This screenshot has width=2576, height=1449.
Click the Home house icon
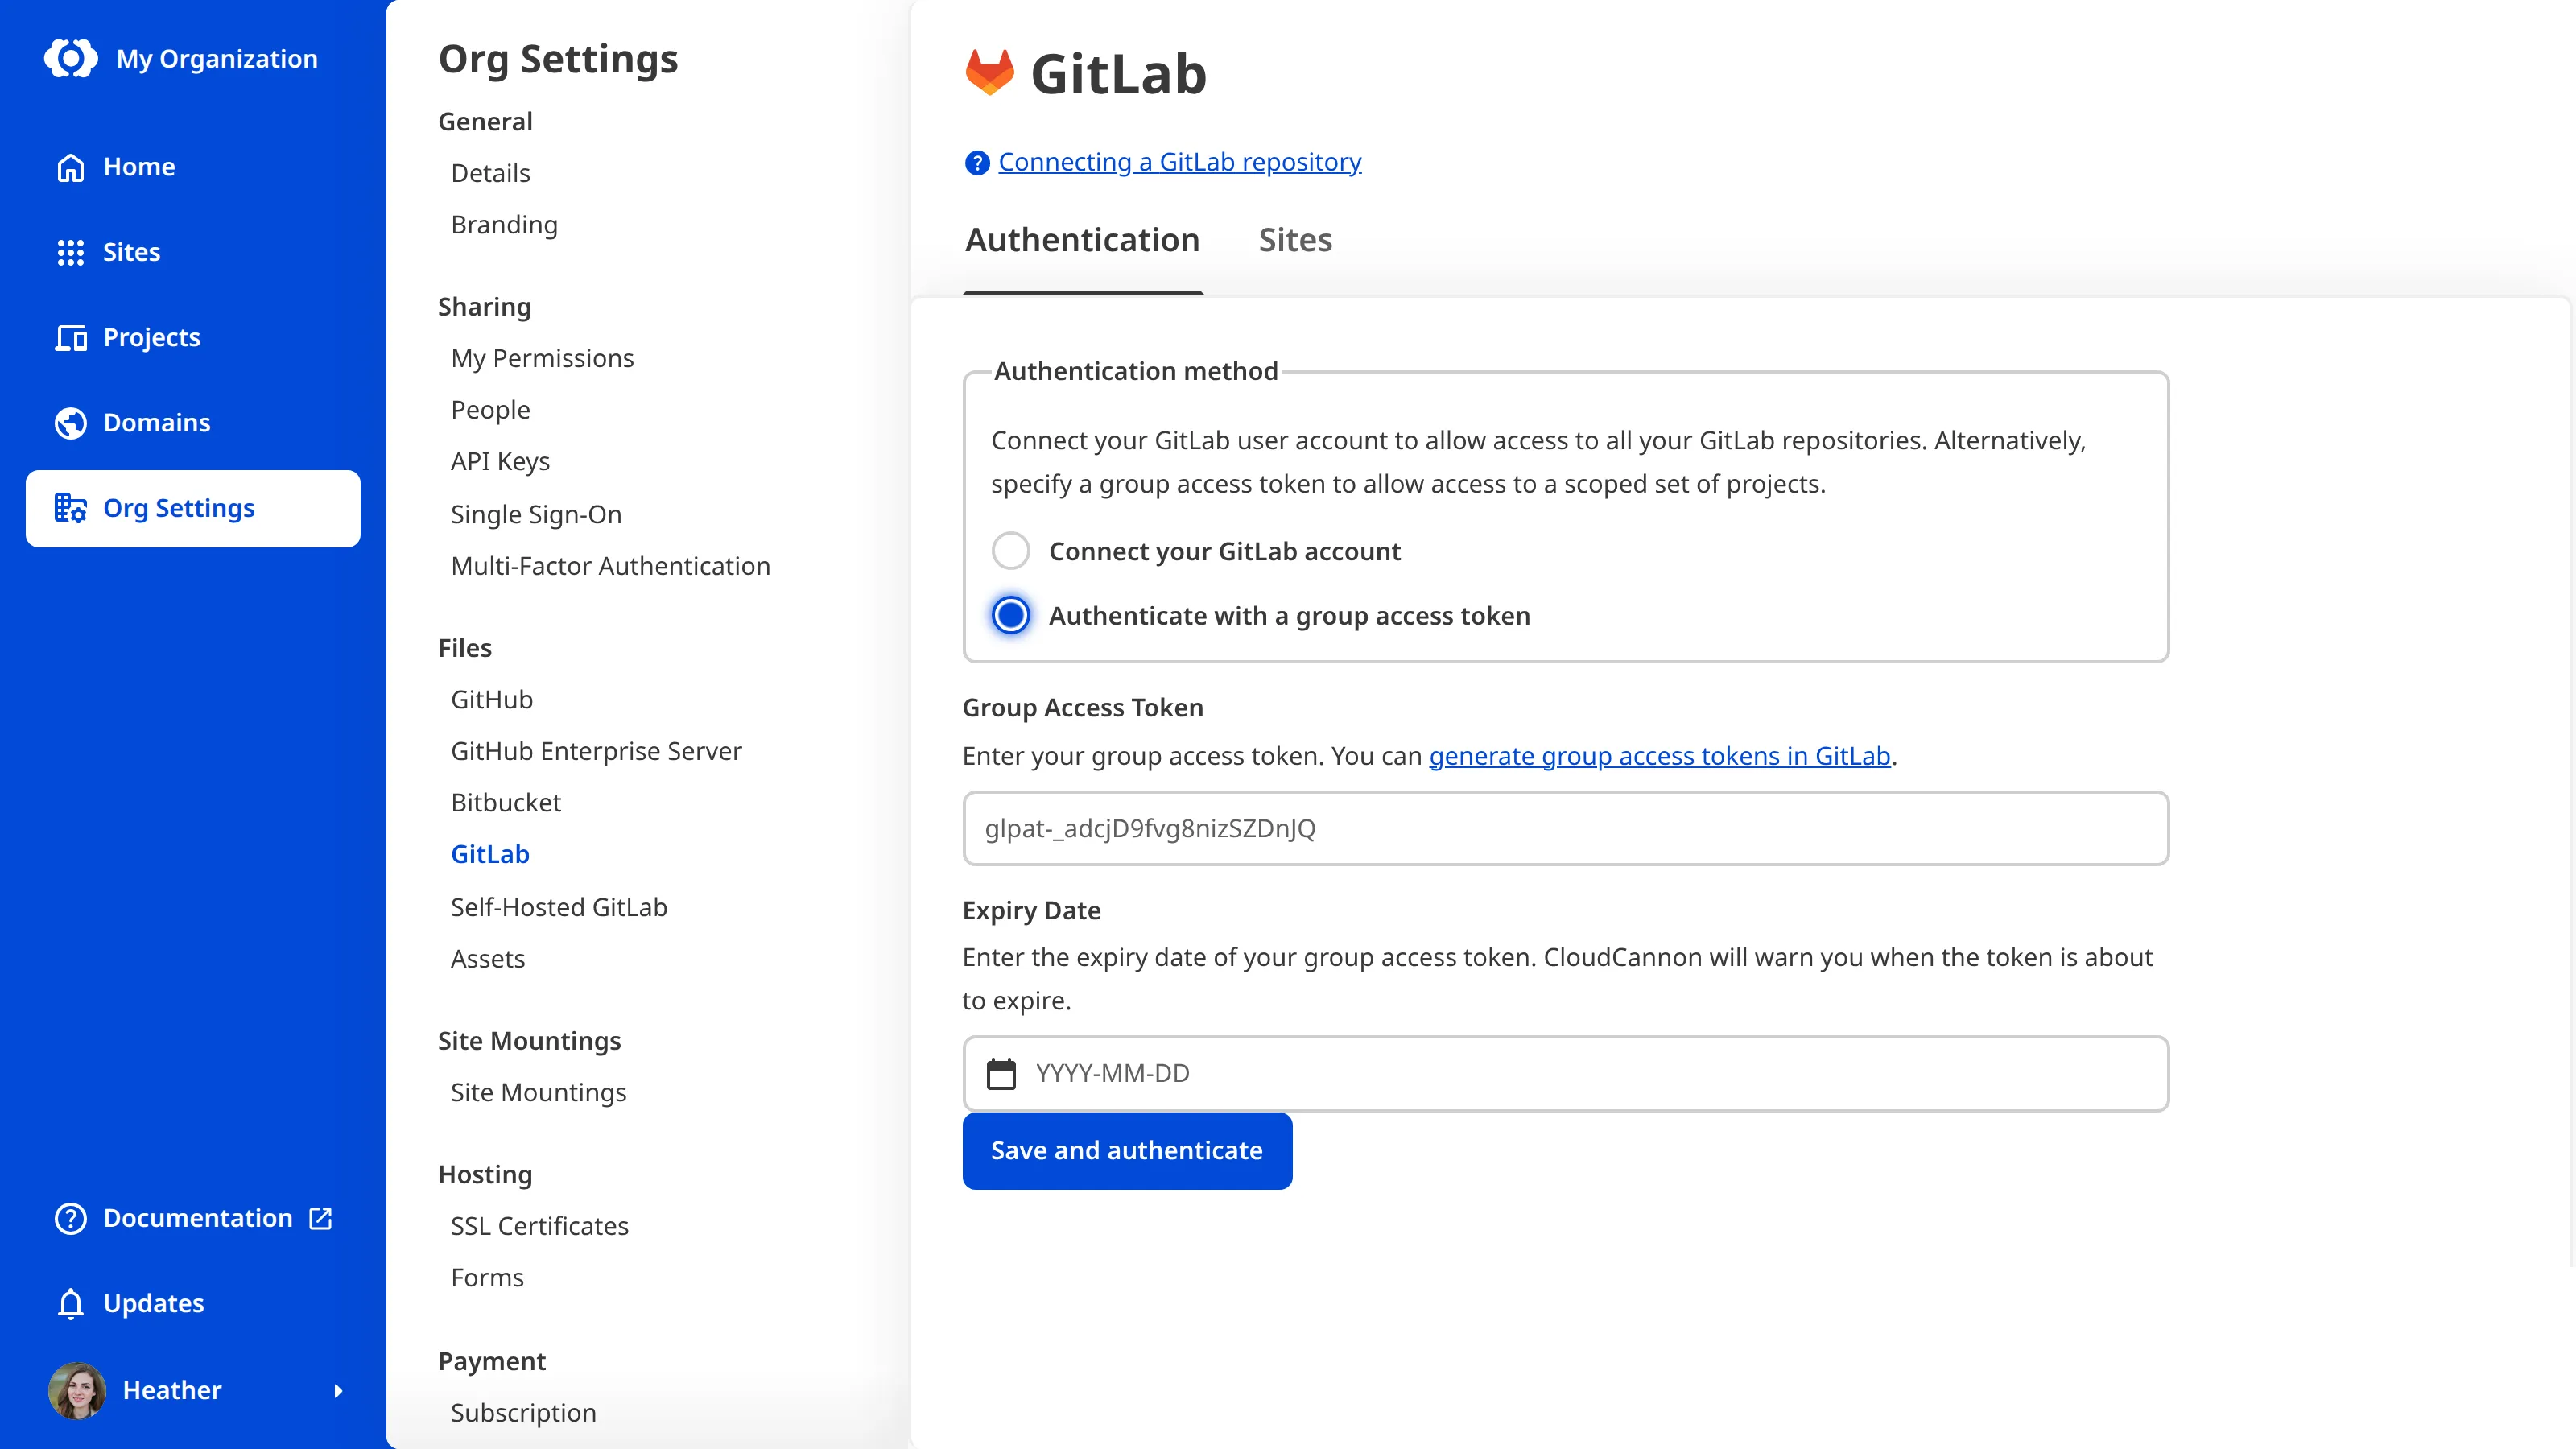70,167
